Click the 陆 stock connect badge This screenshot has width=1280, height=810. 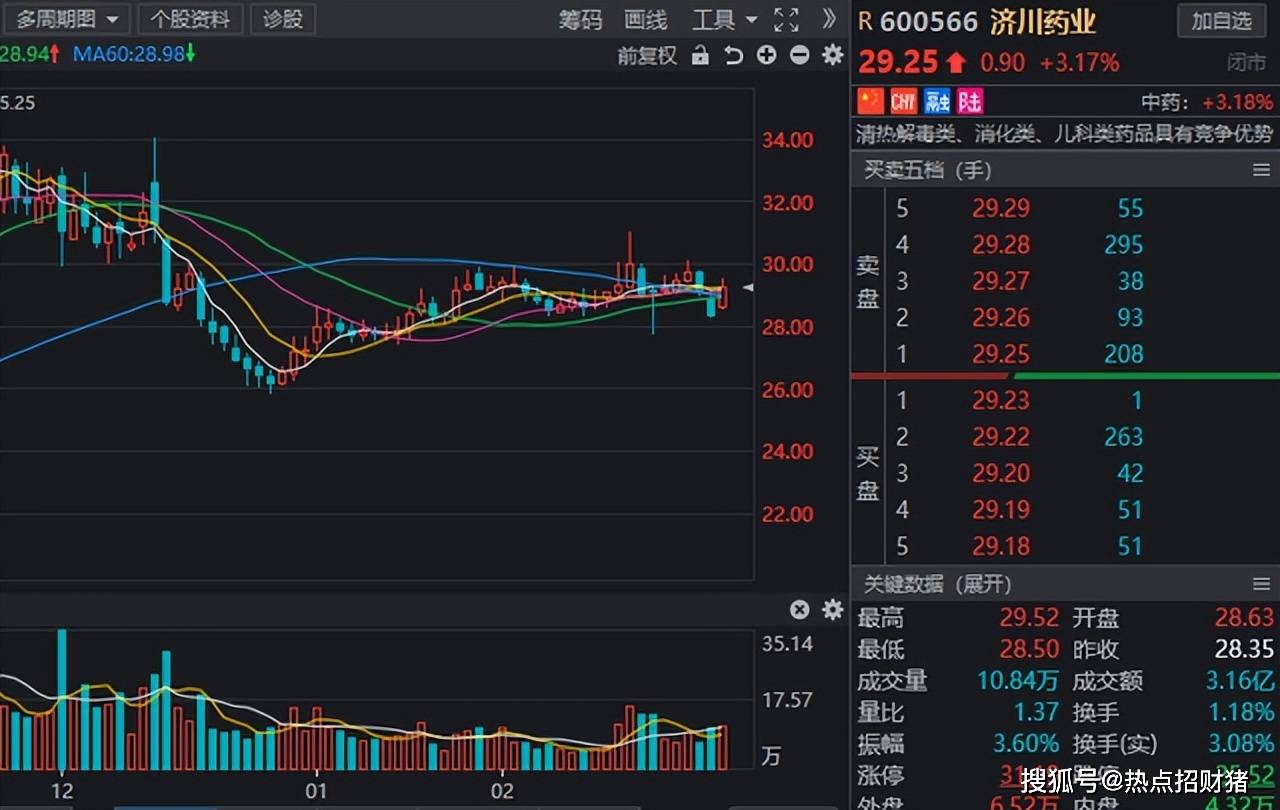tap(969, 101)
